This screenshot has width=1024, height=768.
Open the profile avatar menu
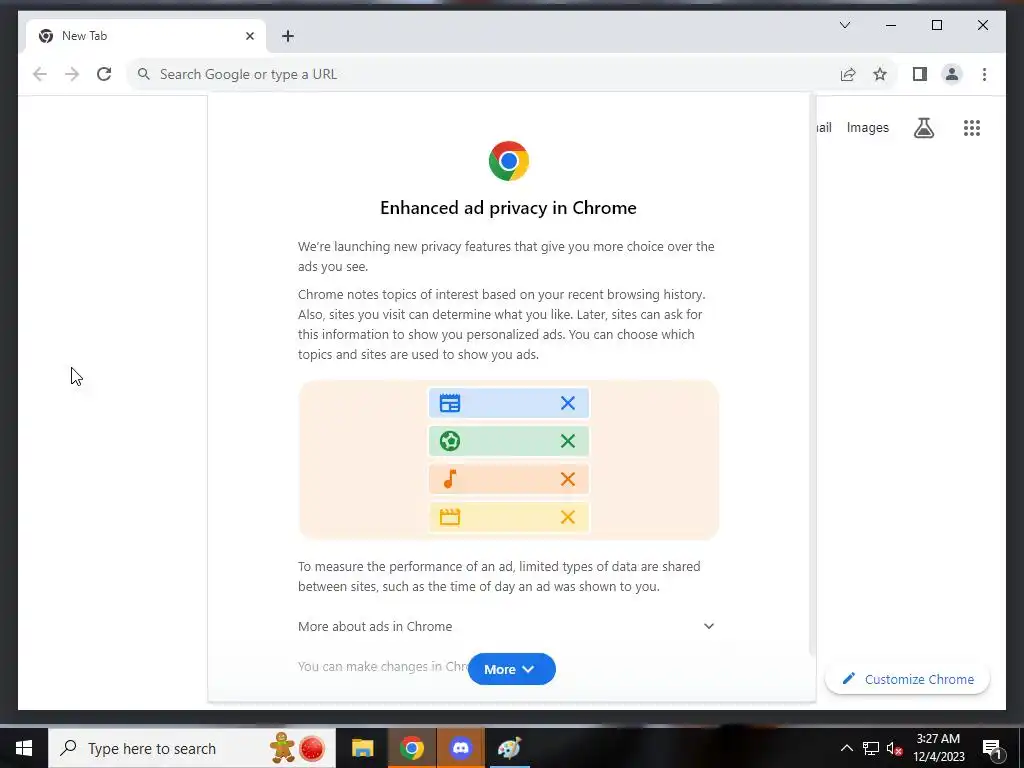coord(952,74)
